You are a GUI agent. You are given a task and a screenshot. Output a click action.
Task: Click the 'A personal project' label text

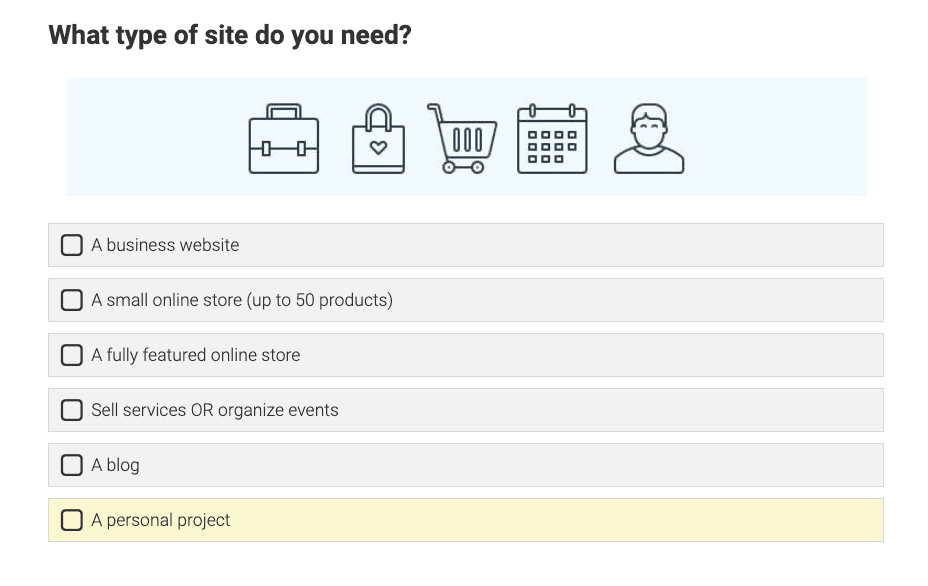(x=160, y=520)
